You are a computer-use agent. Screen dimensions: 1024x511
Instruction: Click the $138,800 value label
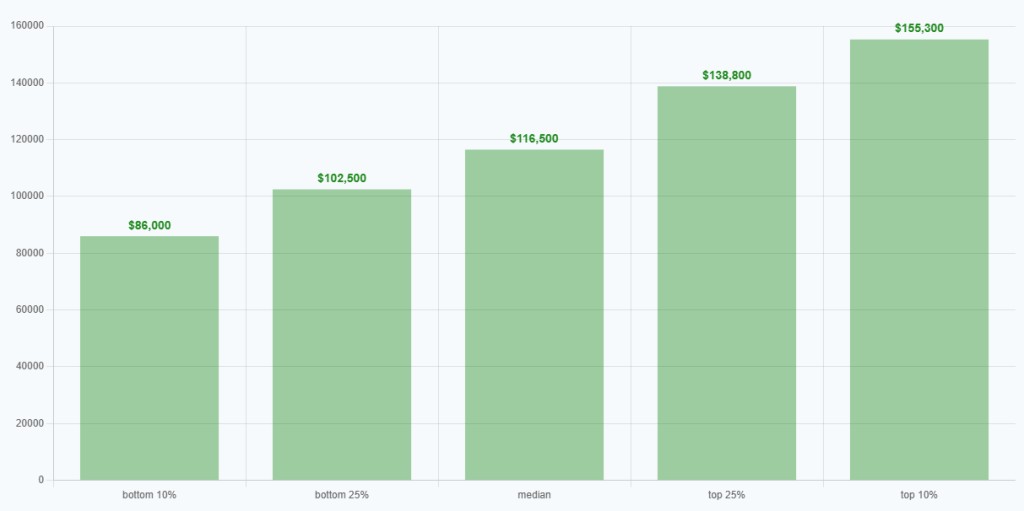(x=726, y=76)
